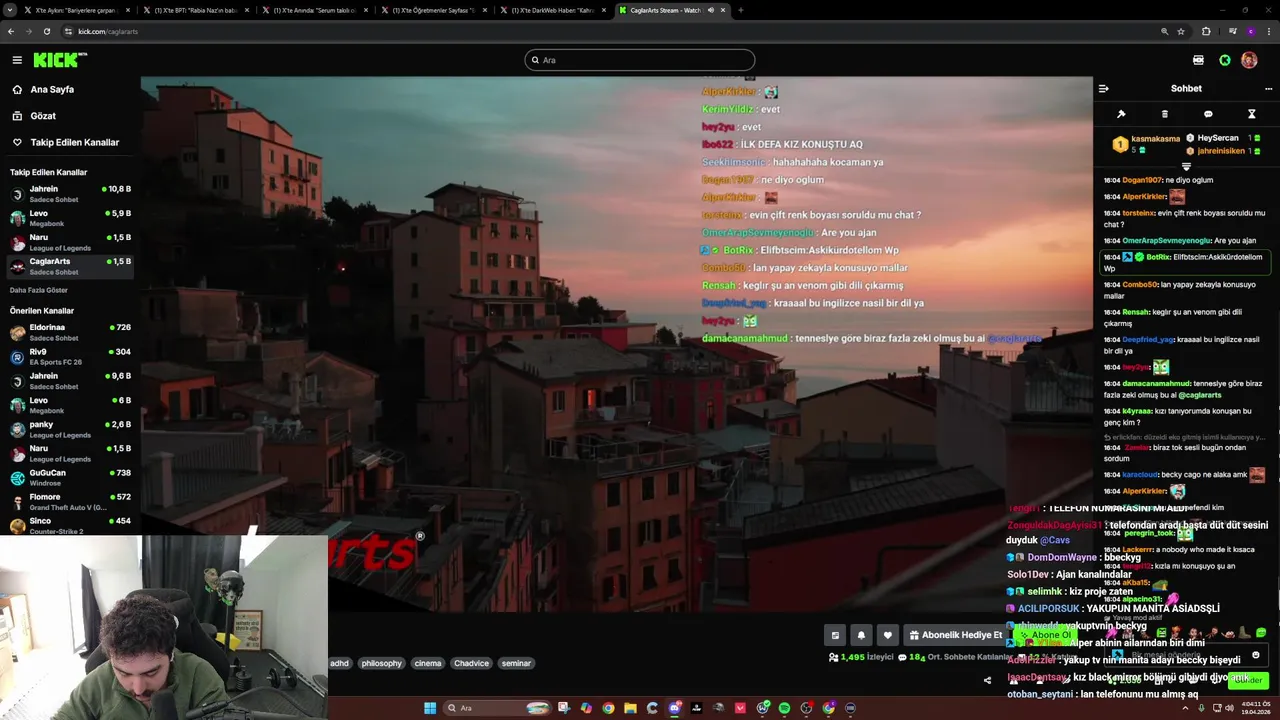Click the 'Gönder' chat send button
The width and height of the screenshot is (1280, 720).
1249,680
